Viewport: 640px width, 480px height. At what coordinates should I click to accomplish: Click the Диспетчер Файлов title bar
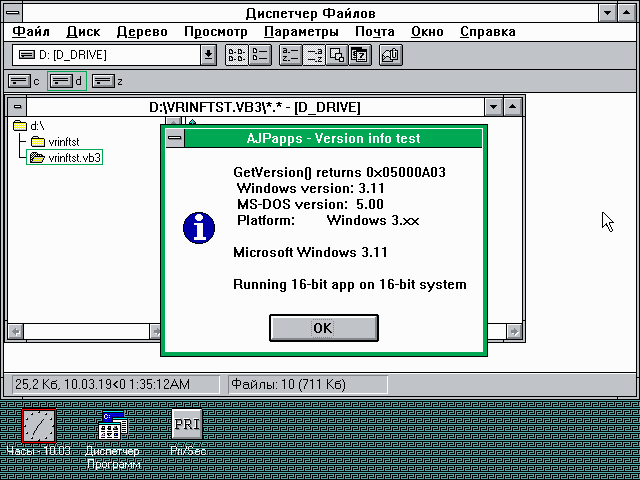tap(310, 13)
